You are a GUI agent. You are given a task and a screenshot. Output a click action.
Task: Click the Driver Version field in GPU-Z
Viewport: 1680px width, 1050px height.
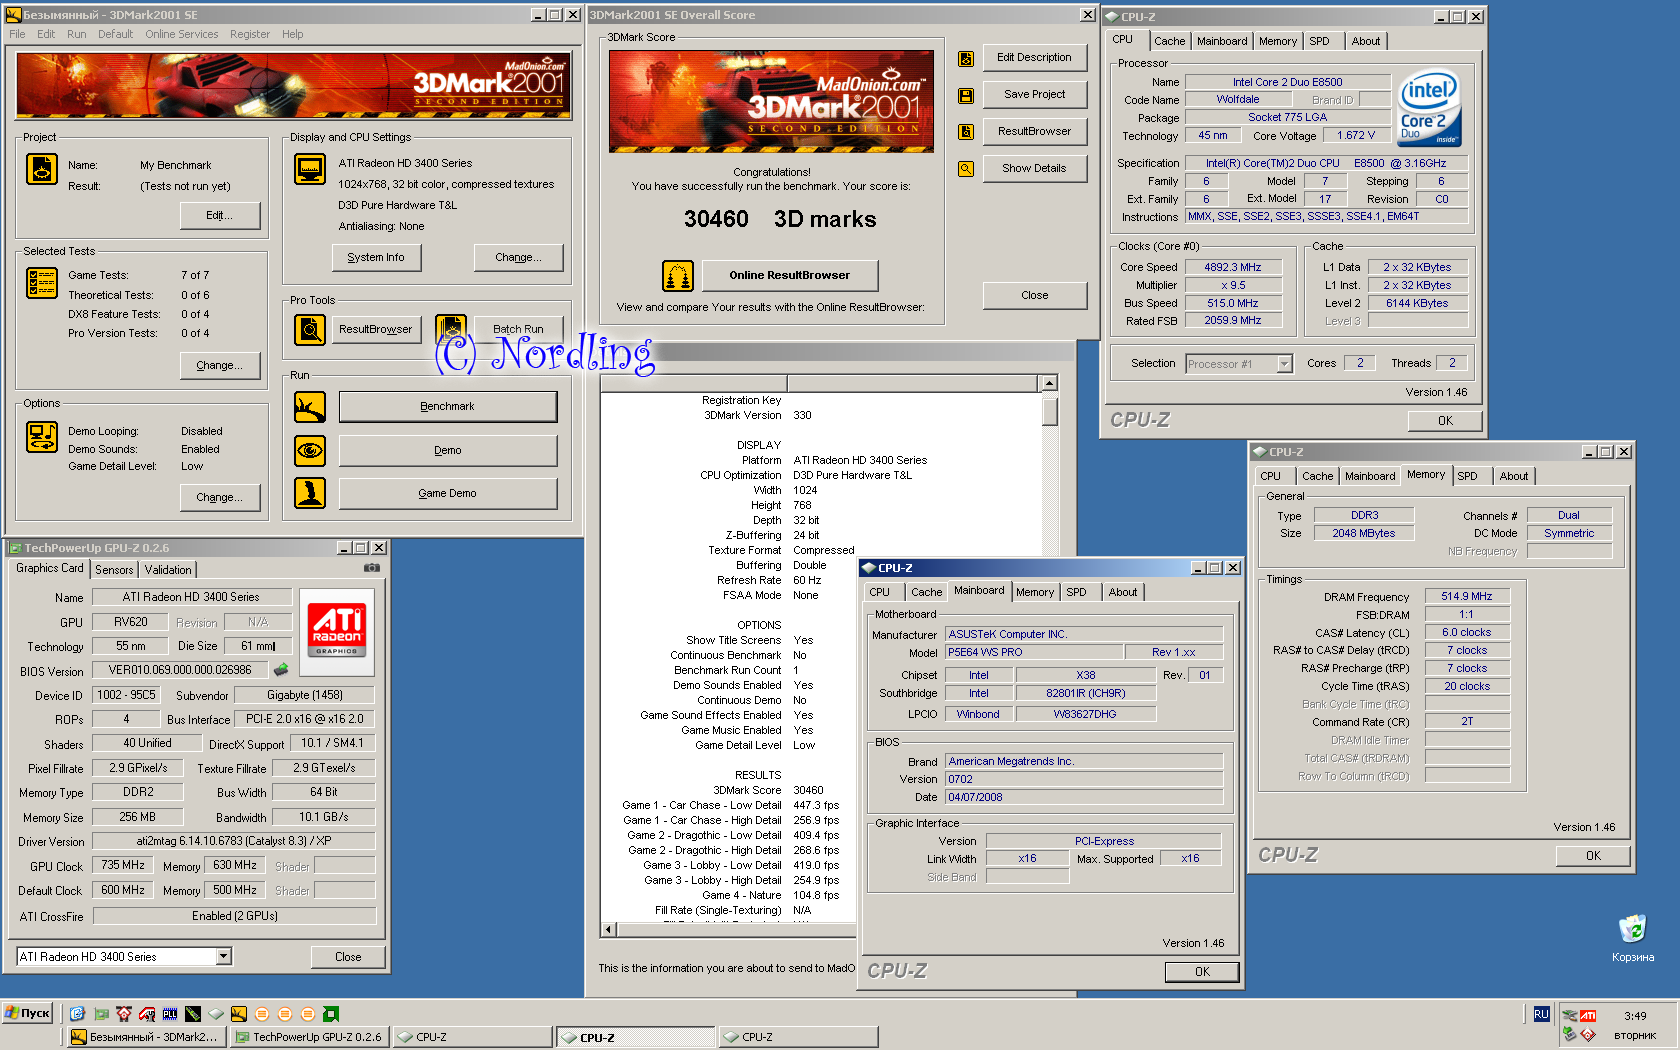[x=234, y=841]
